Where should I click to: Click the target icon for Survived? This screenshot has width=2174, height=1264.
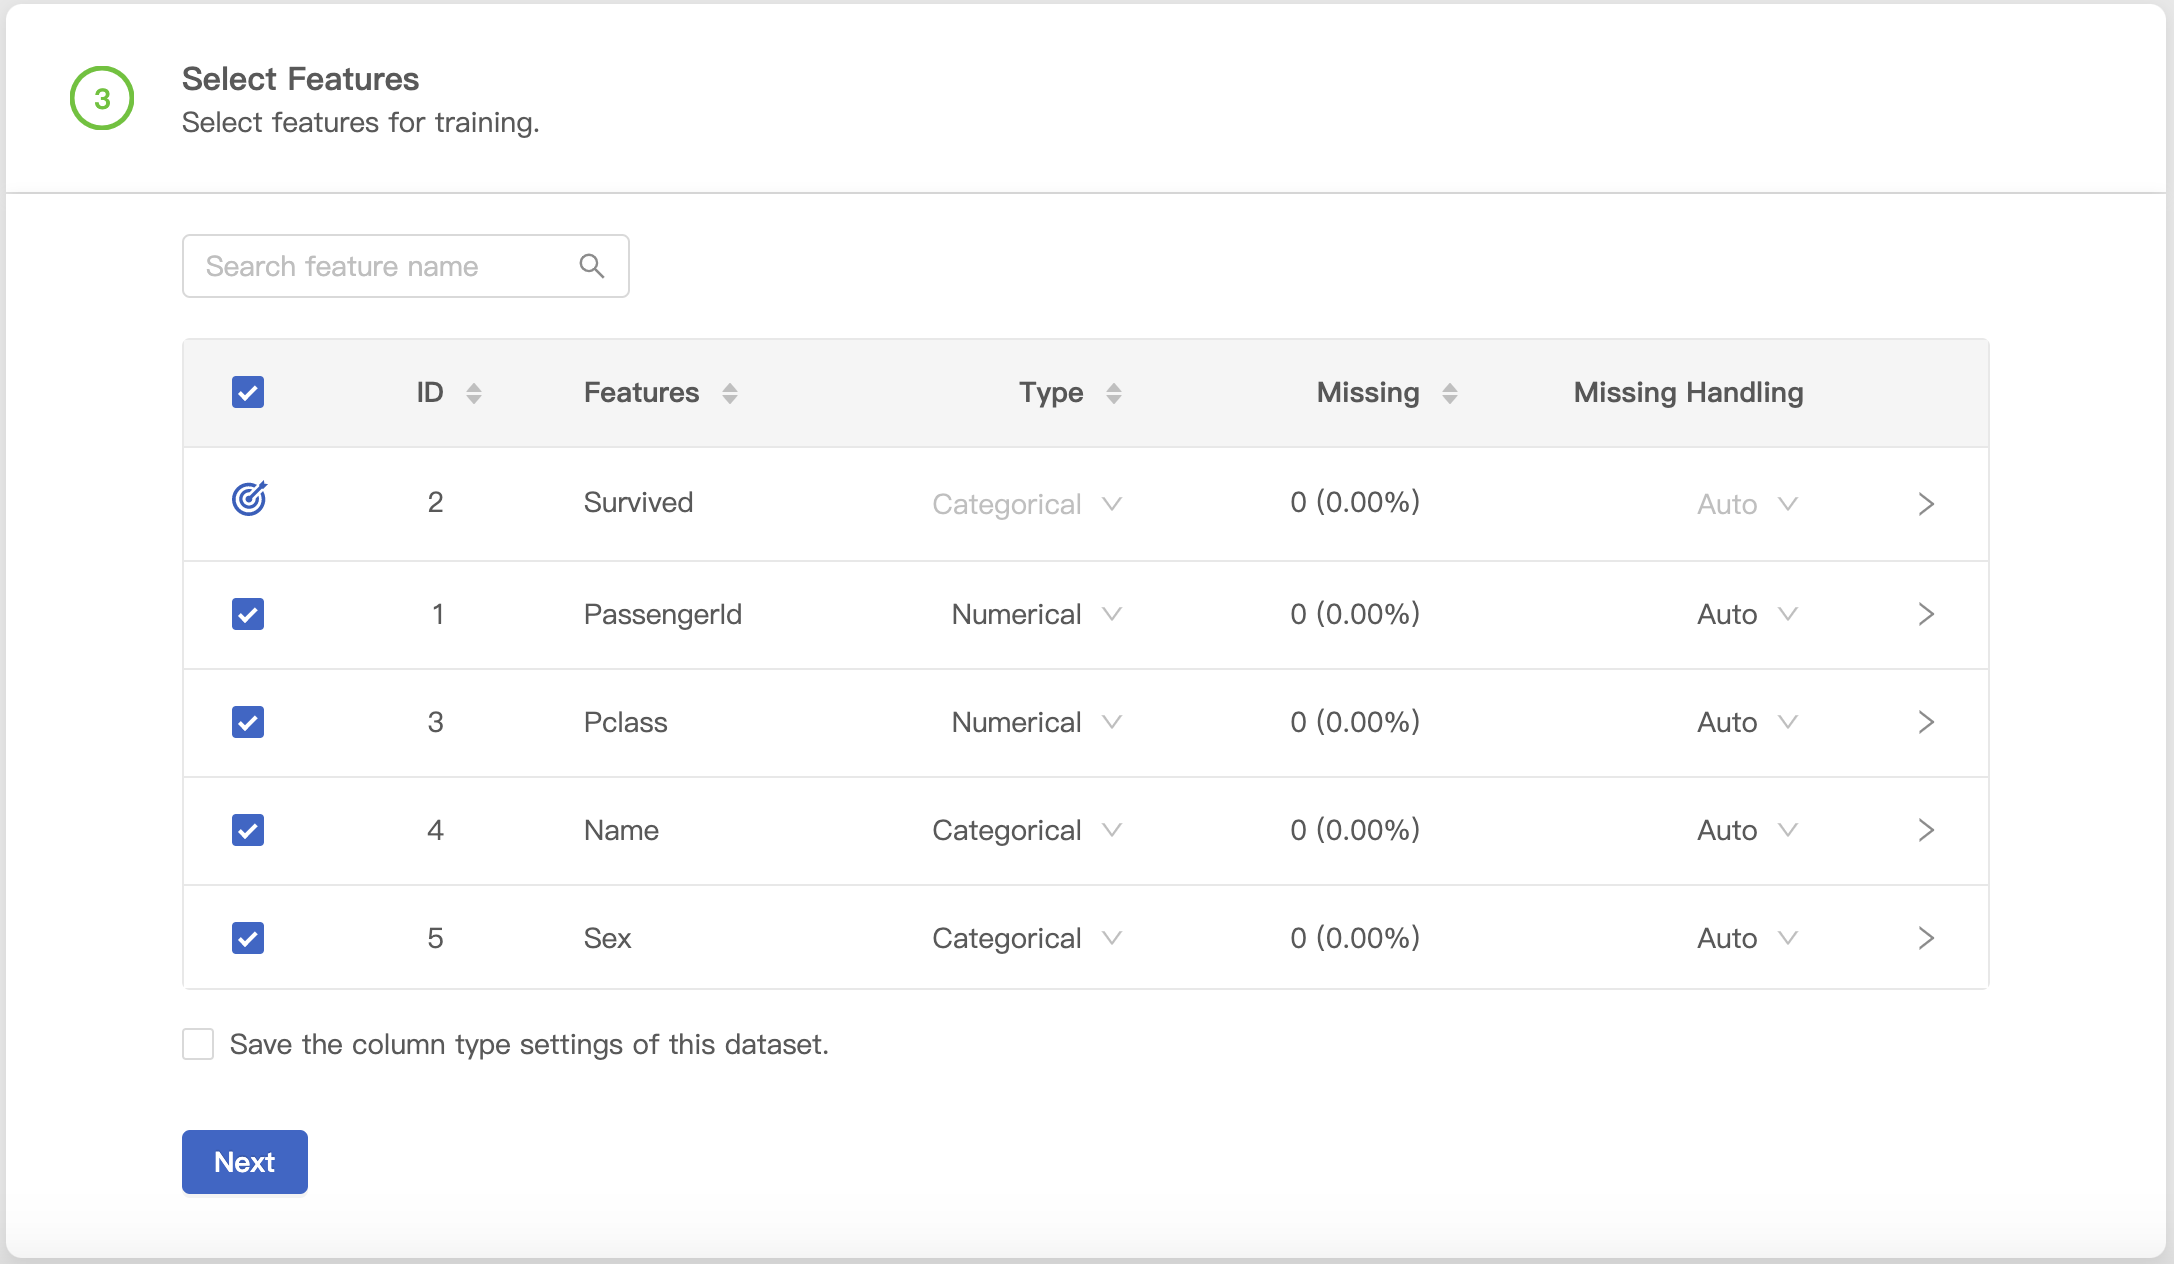(249, 498)
